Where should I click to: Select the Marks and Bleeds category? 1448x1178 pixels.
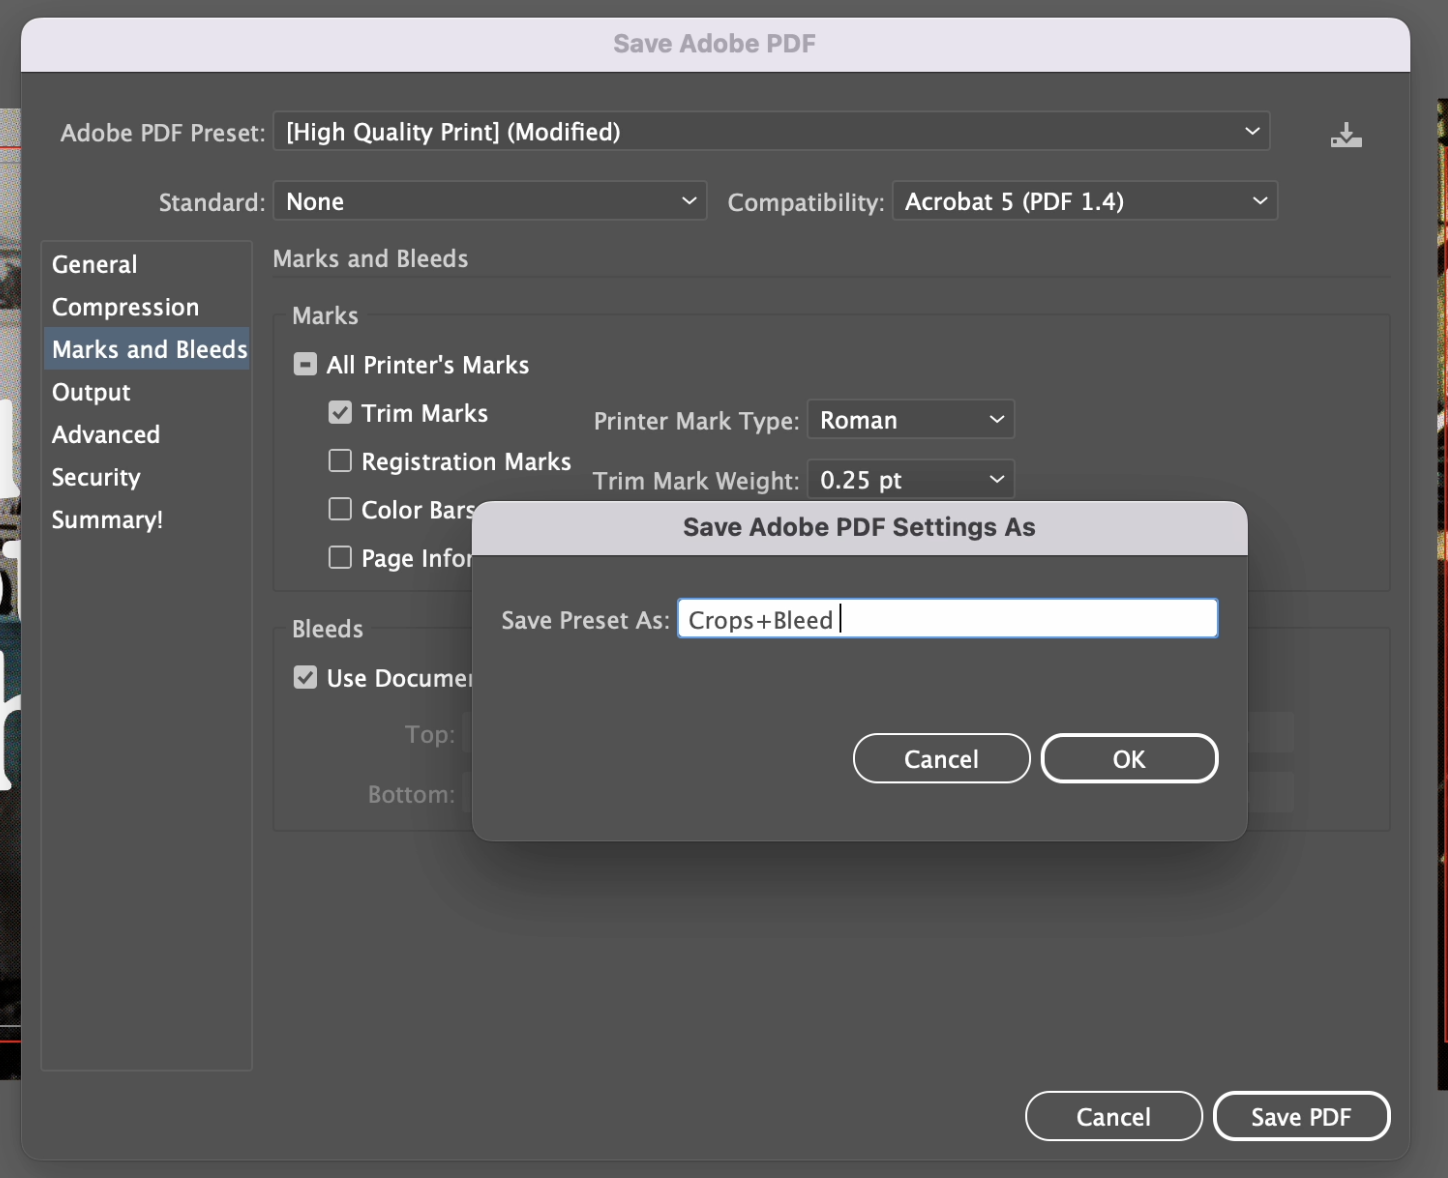[x=147, y=349]
